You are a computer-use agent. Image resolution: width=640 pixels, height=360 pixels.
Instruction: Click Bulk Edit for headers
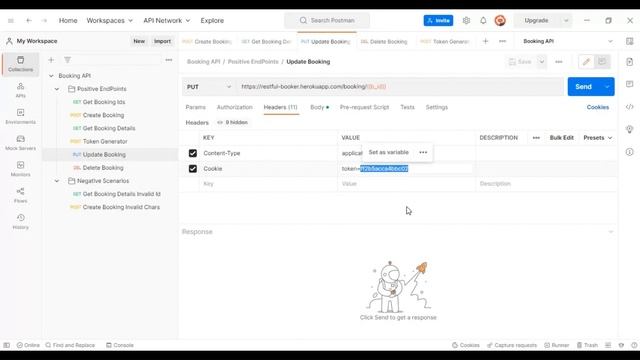(562, 138)
